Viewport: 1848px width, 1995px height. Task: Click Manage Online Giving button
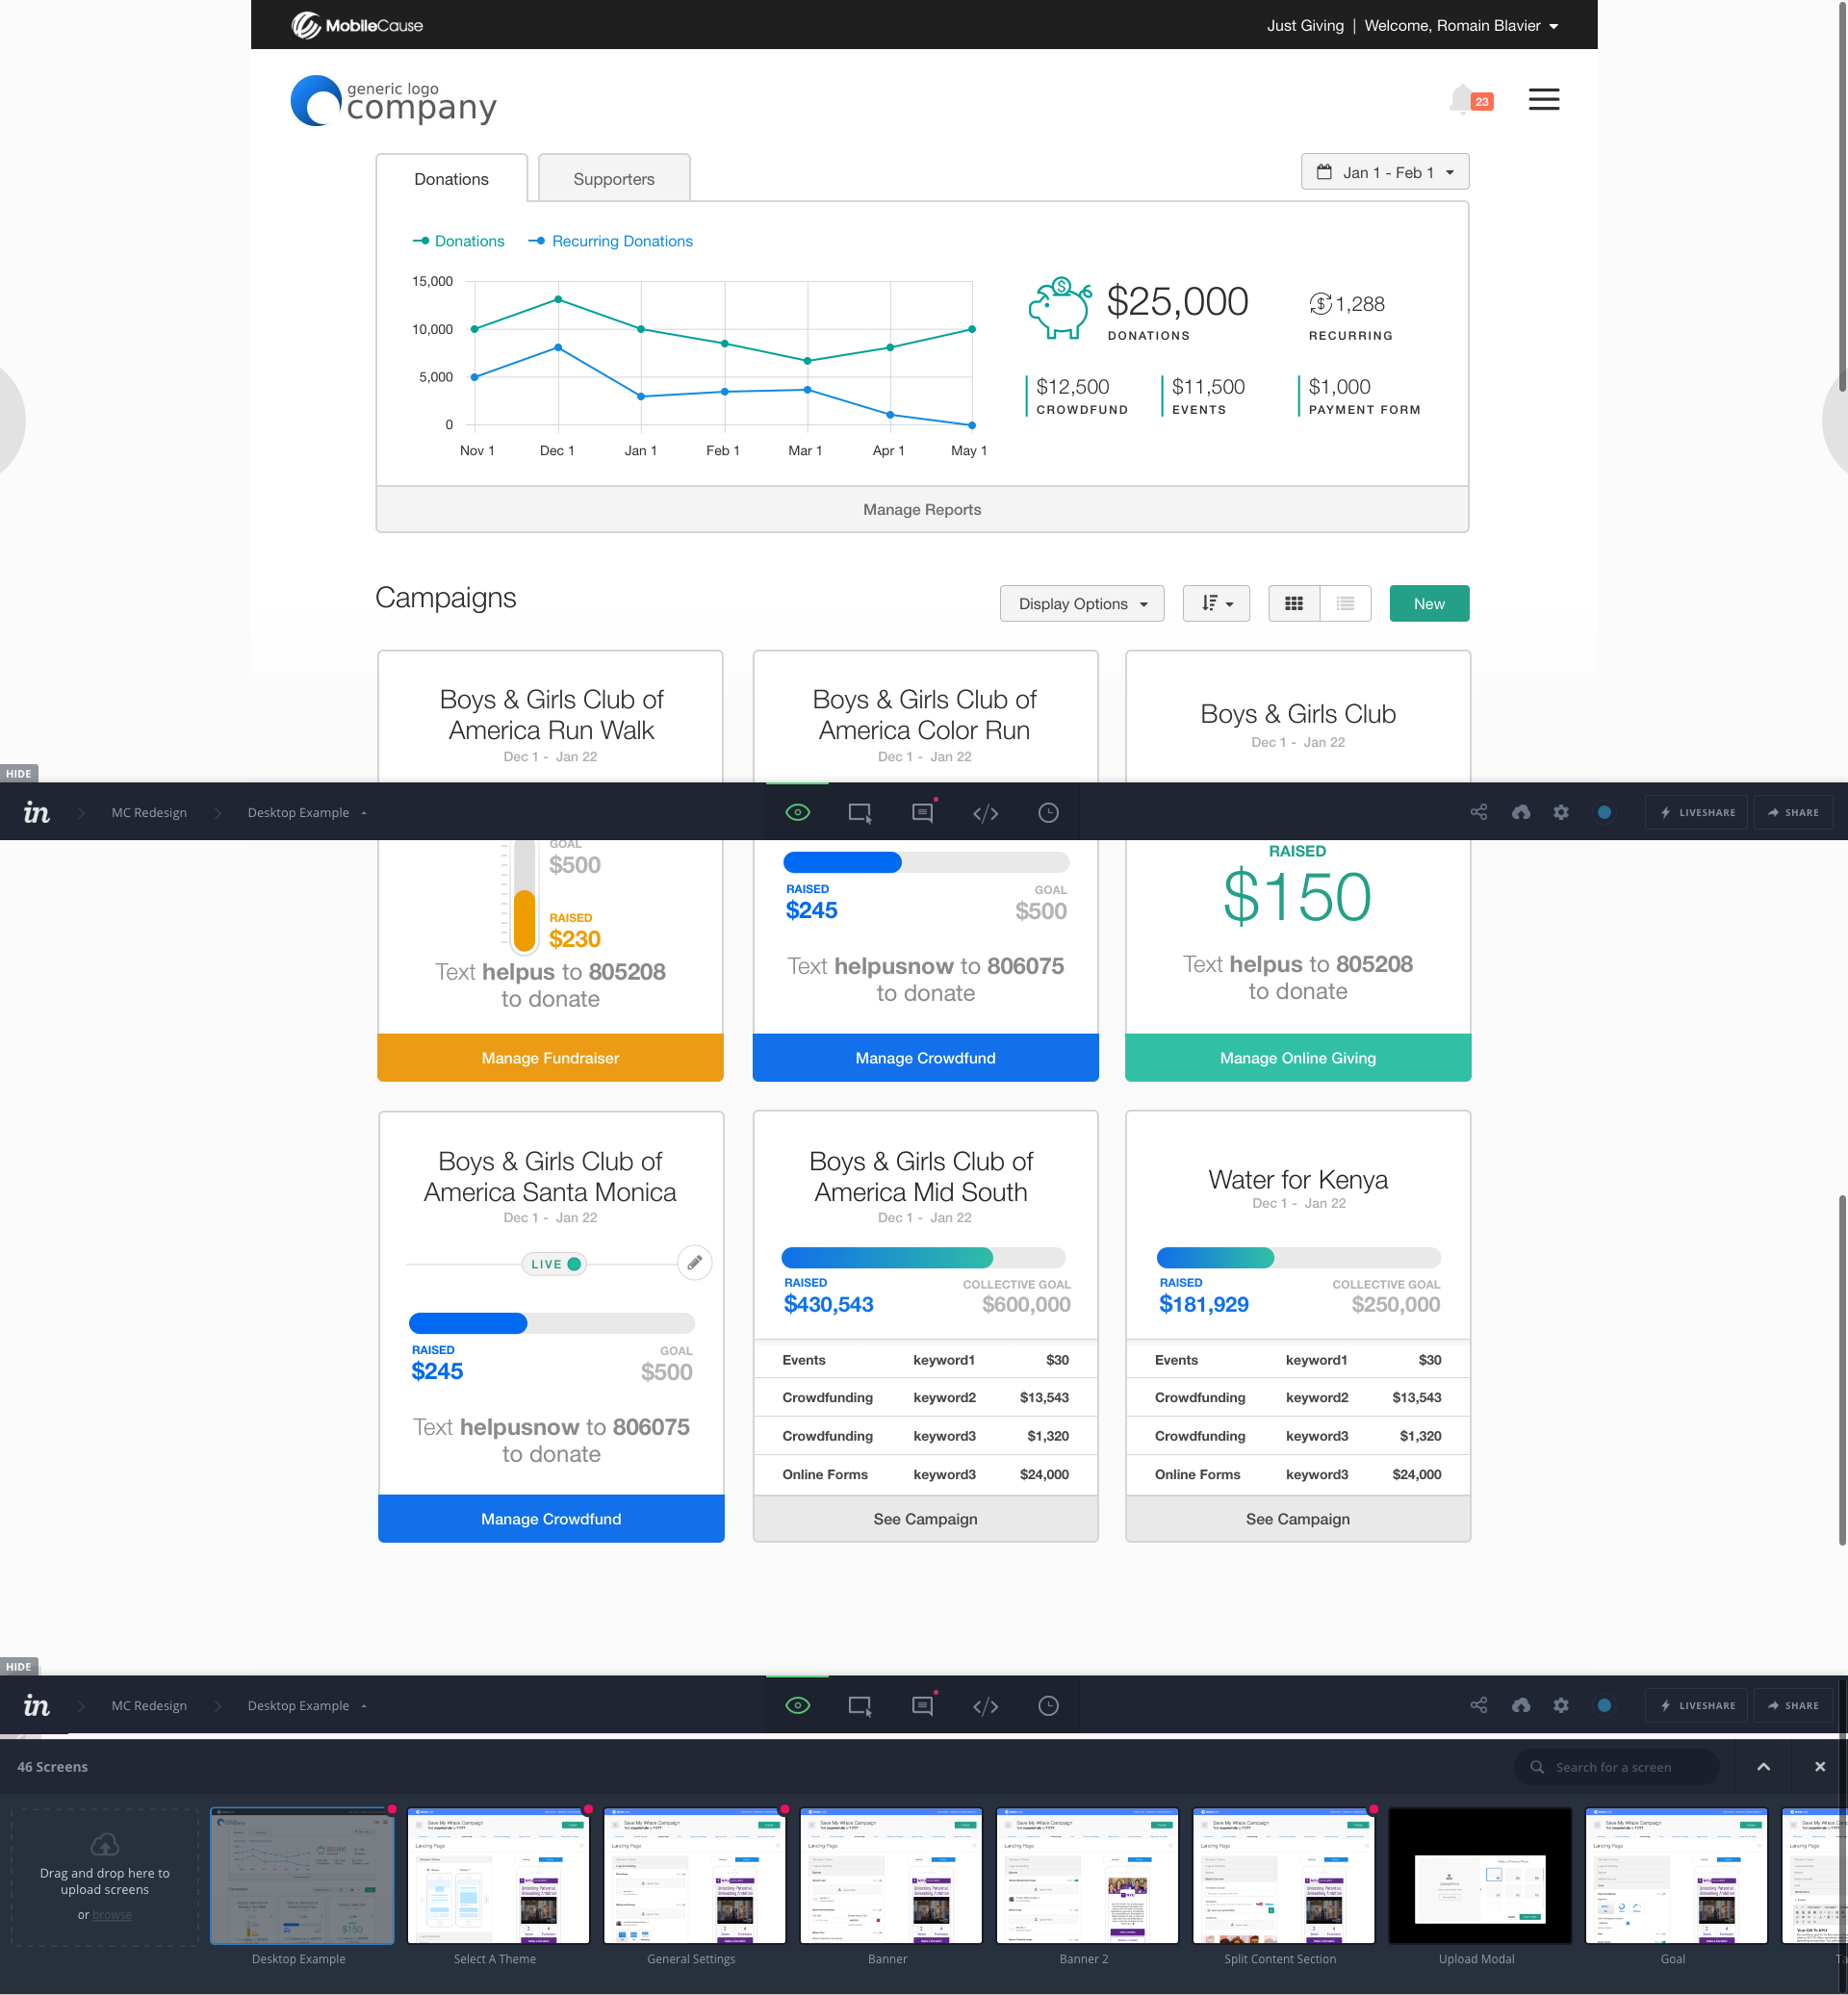(1297, 1057)
